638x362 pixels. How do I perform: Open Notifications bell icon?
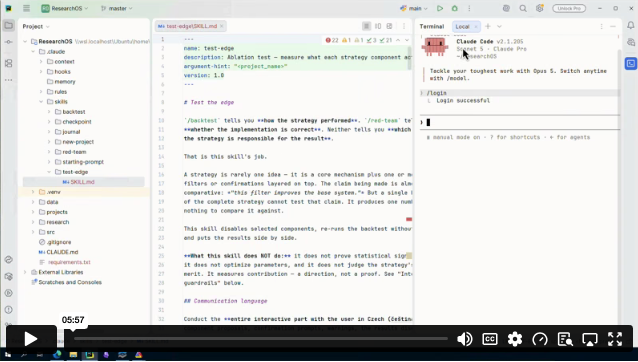coord(631,25)
